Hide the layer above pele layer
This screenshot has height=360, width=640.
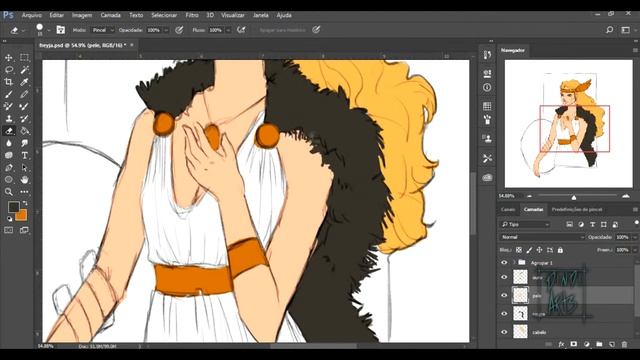tap(504, 277)
